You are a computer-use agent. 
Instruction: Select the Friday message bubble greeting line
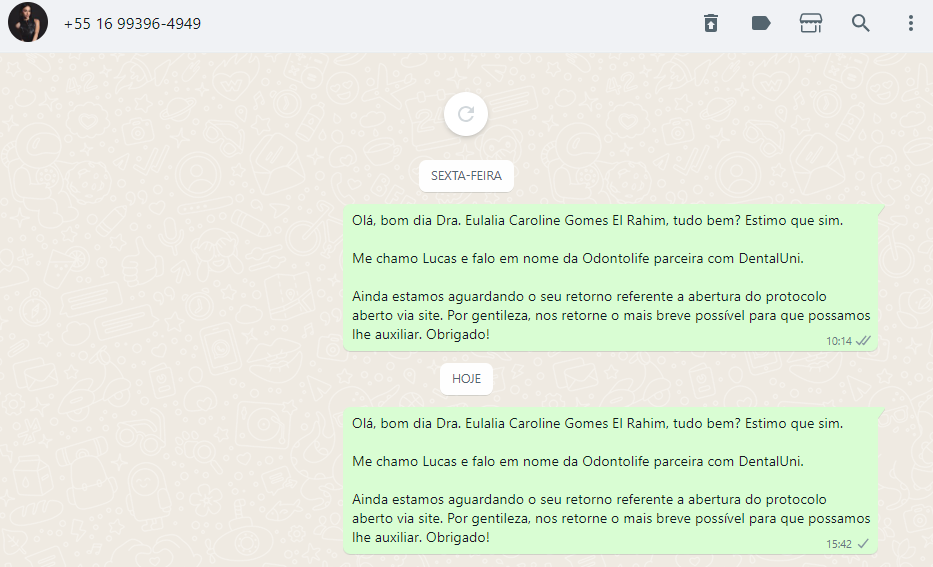click(597, 221)
